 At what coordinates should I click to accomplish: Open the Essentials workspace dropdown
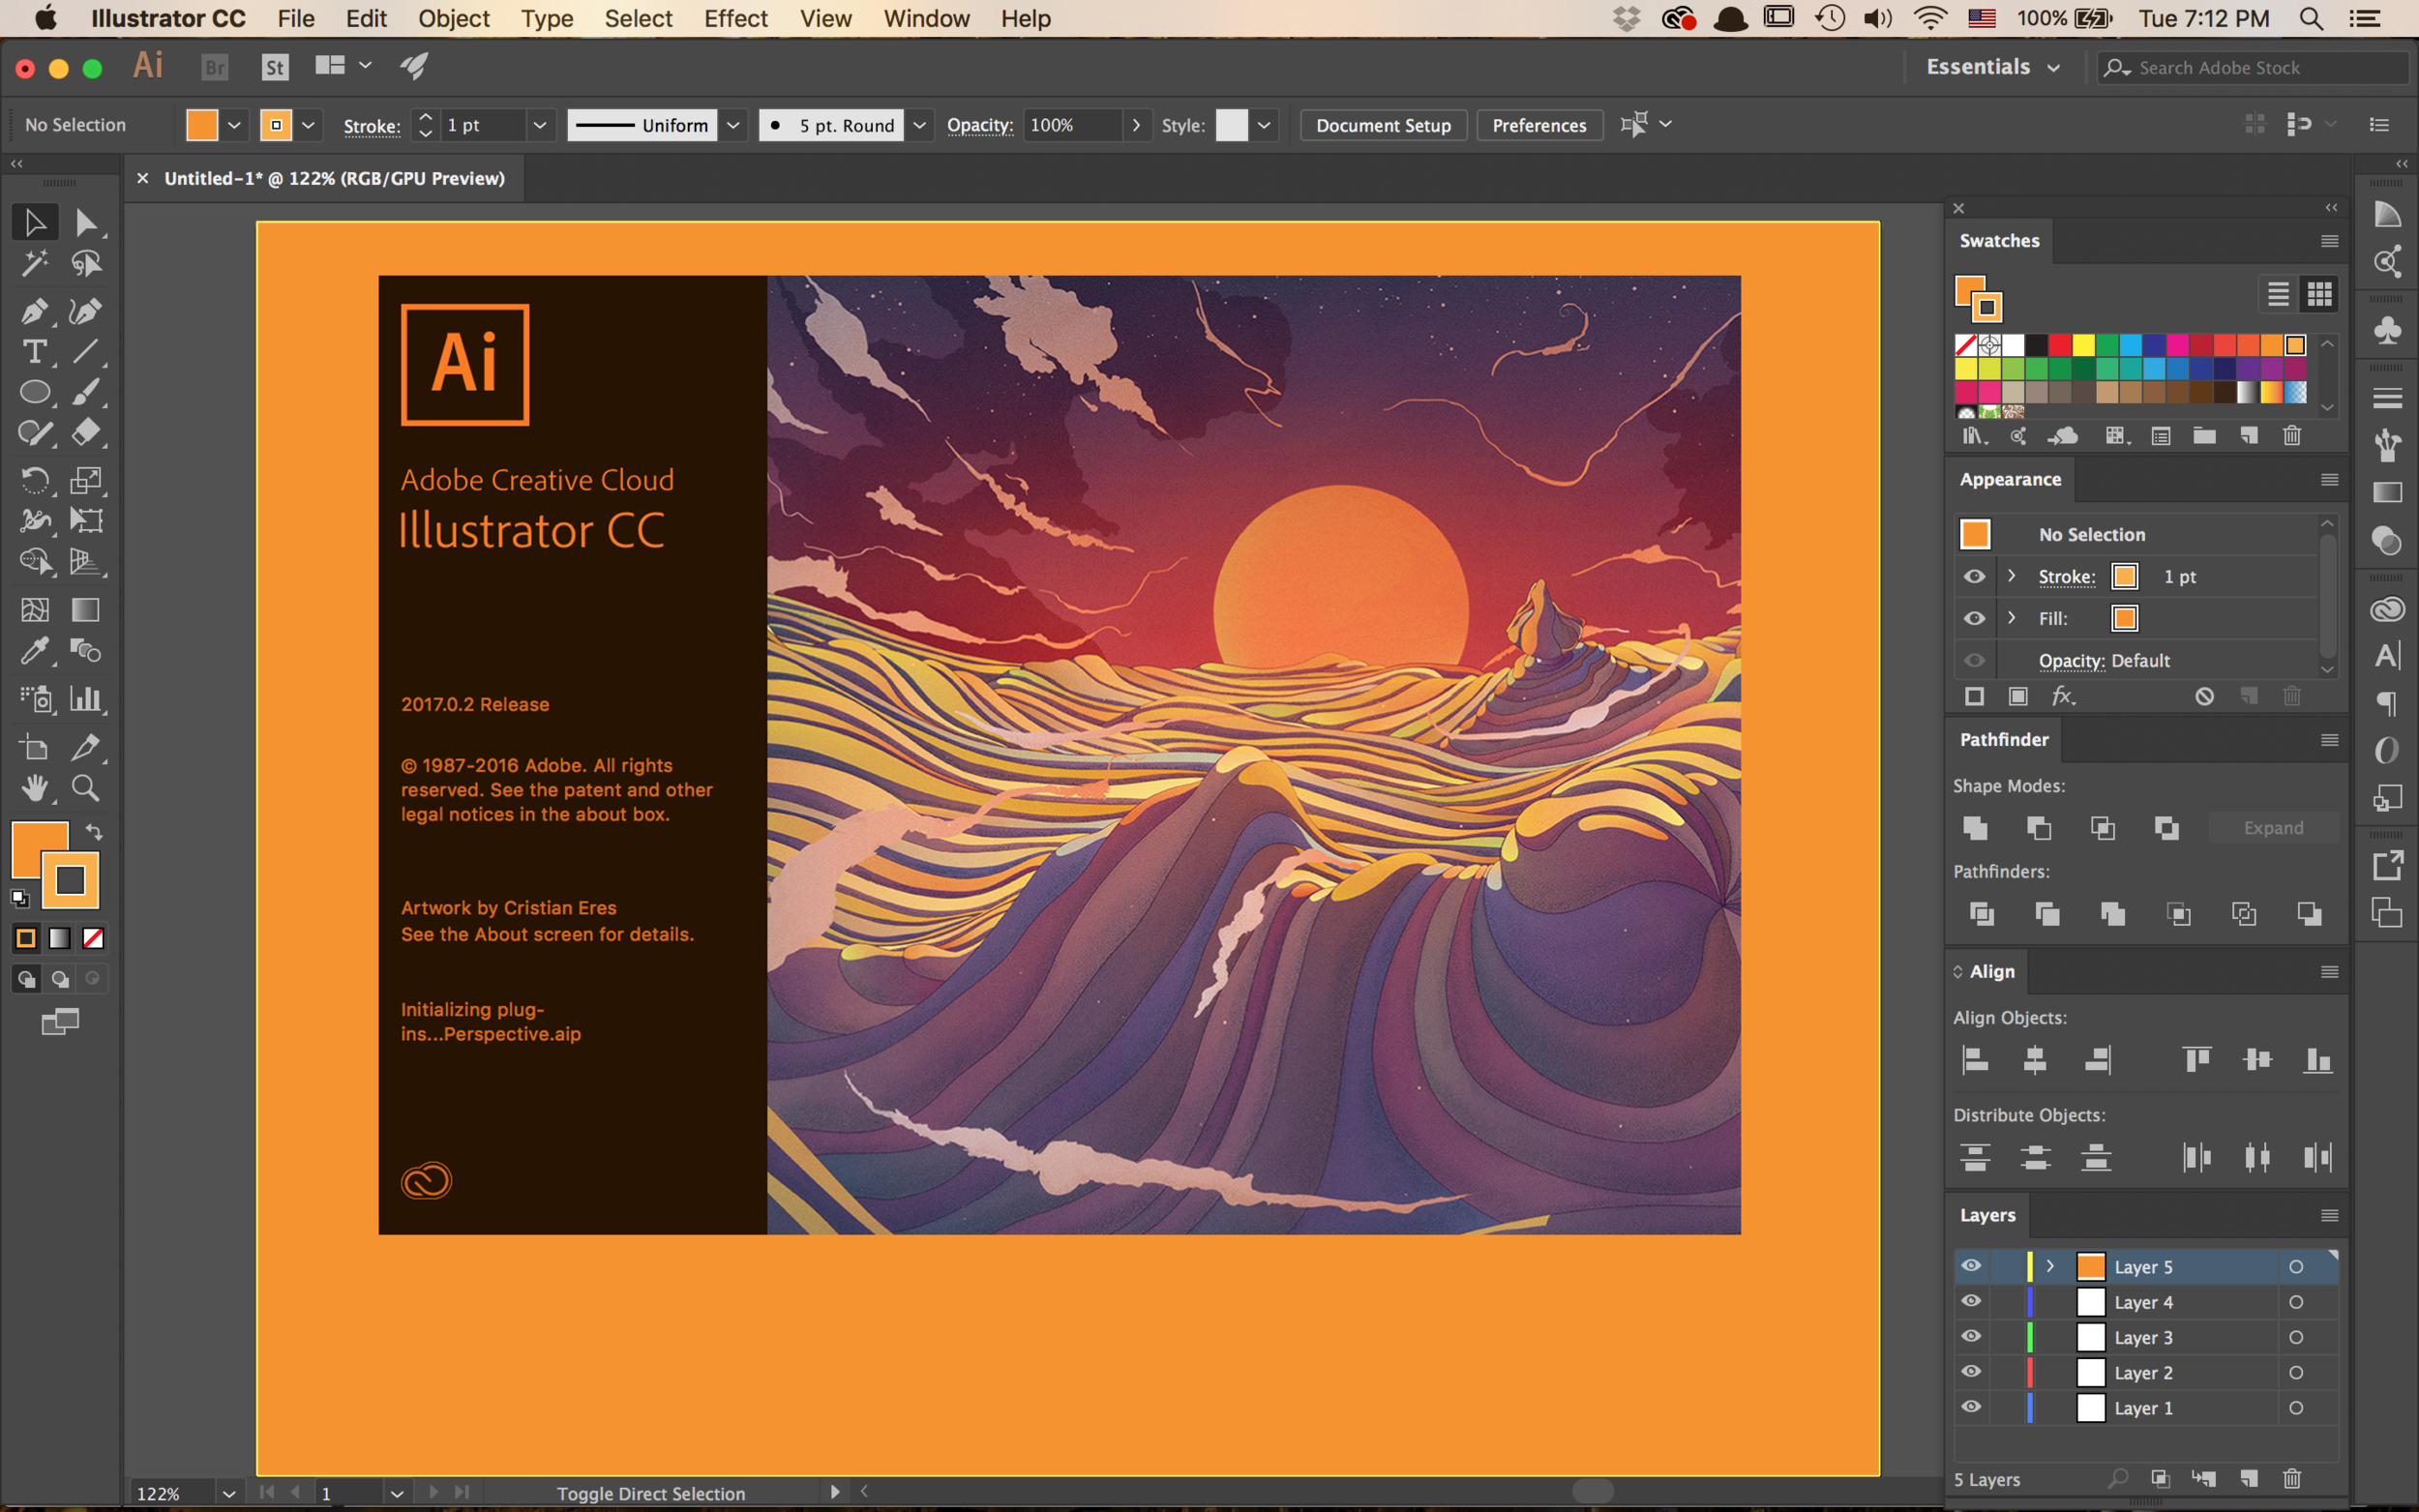[x=1994, y=67]
